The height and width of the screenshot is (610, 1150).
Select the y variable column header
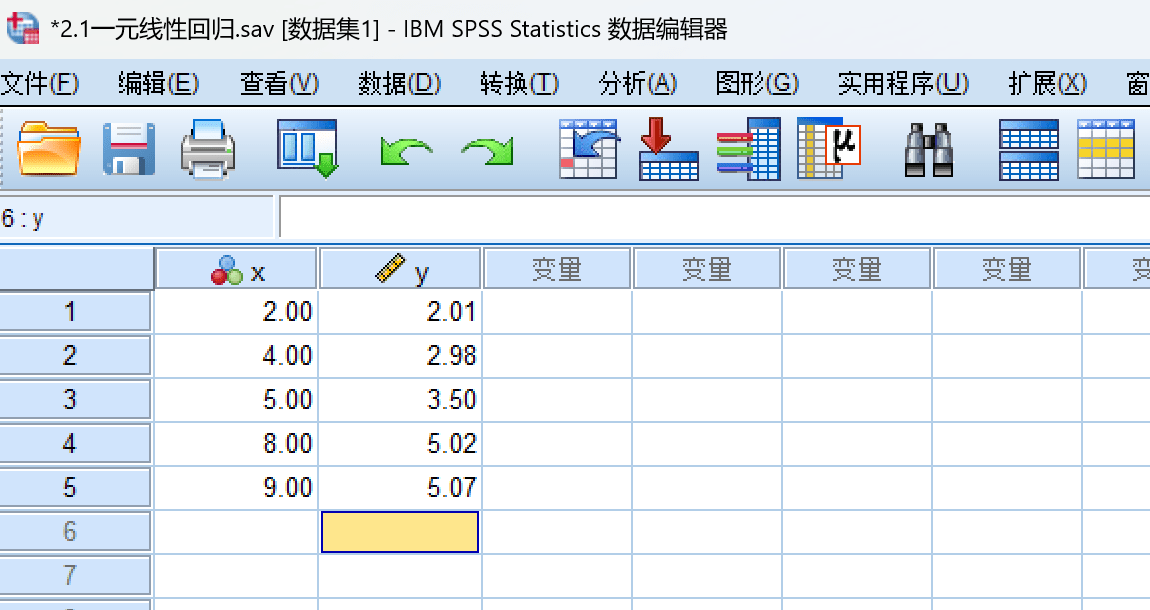coord(400,270)
